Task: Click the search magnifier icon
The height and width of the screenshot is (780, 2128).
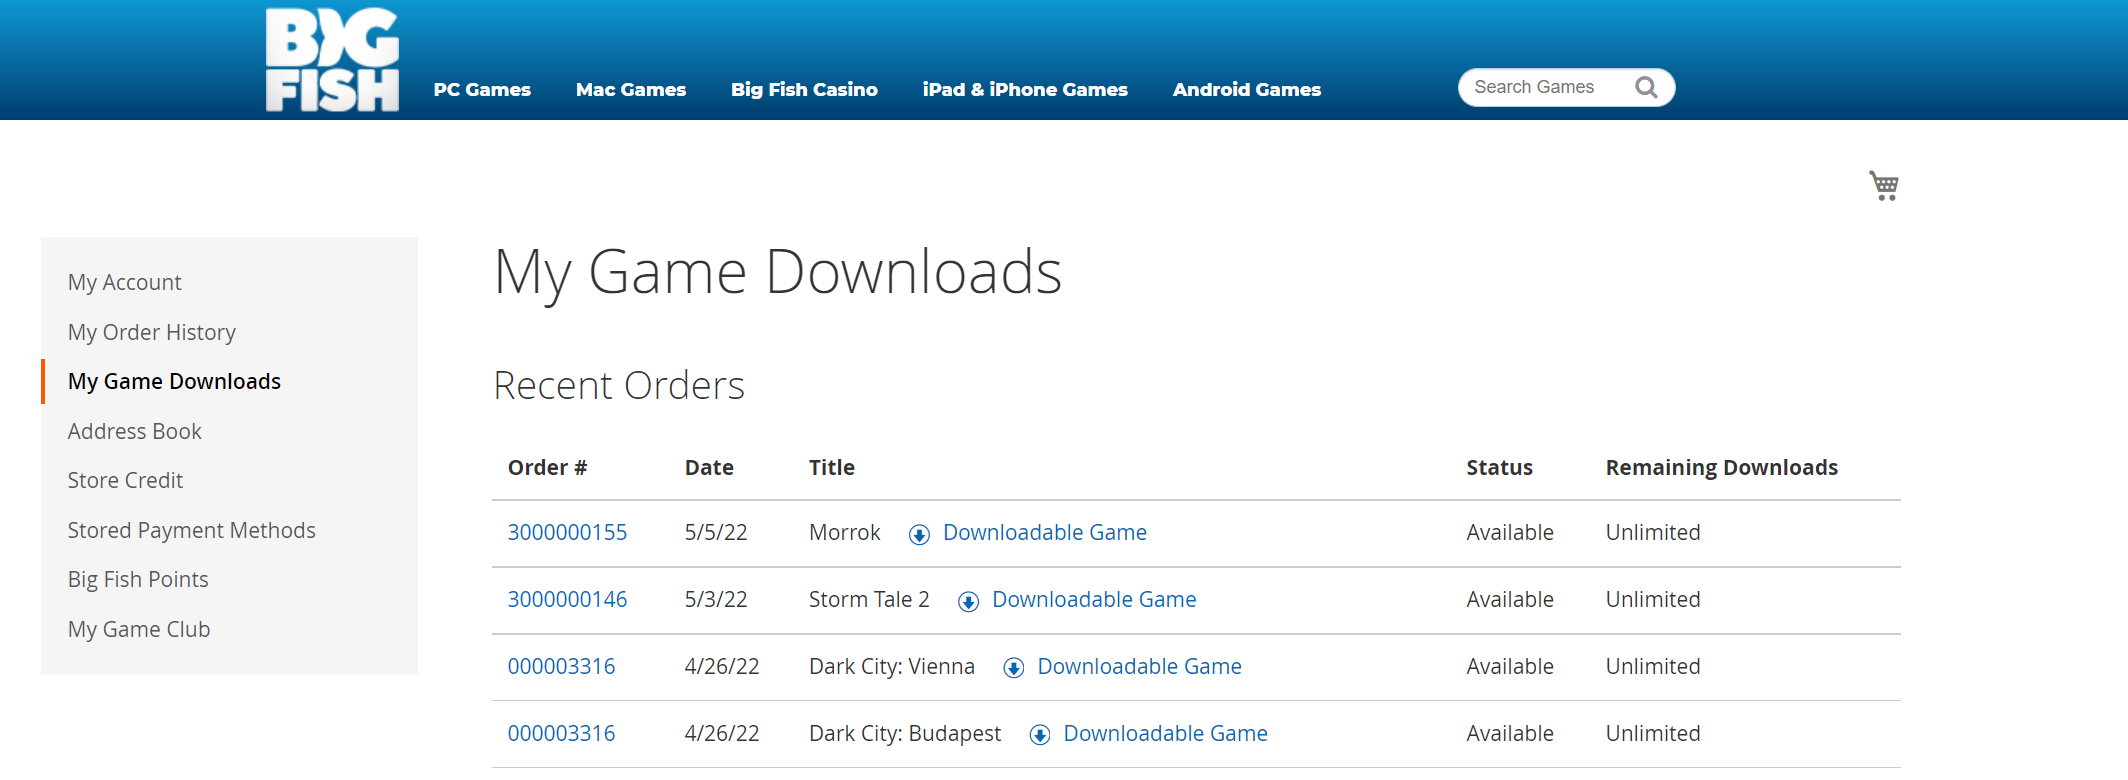Action: coord(1646,88)
